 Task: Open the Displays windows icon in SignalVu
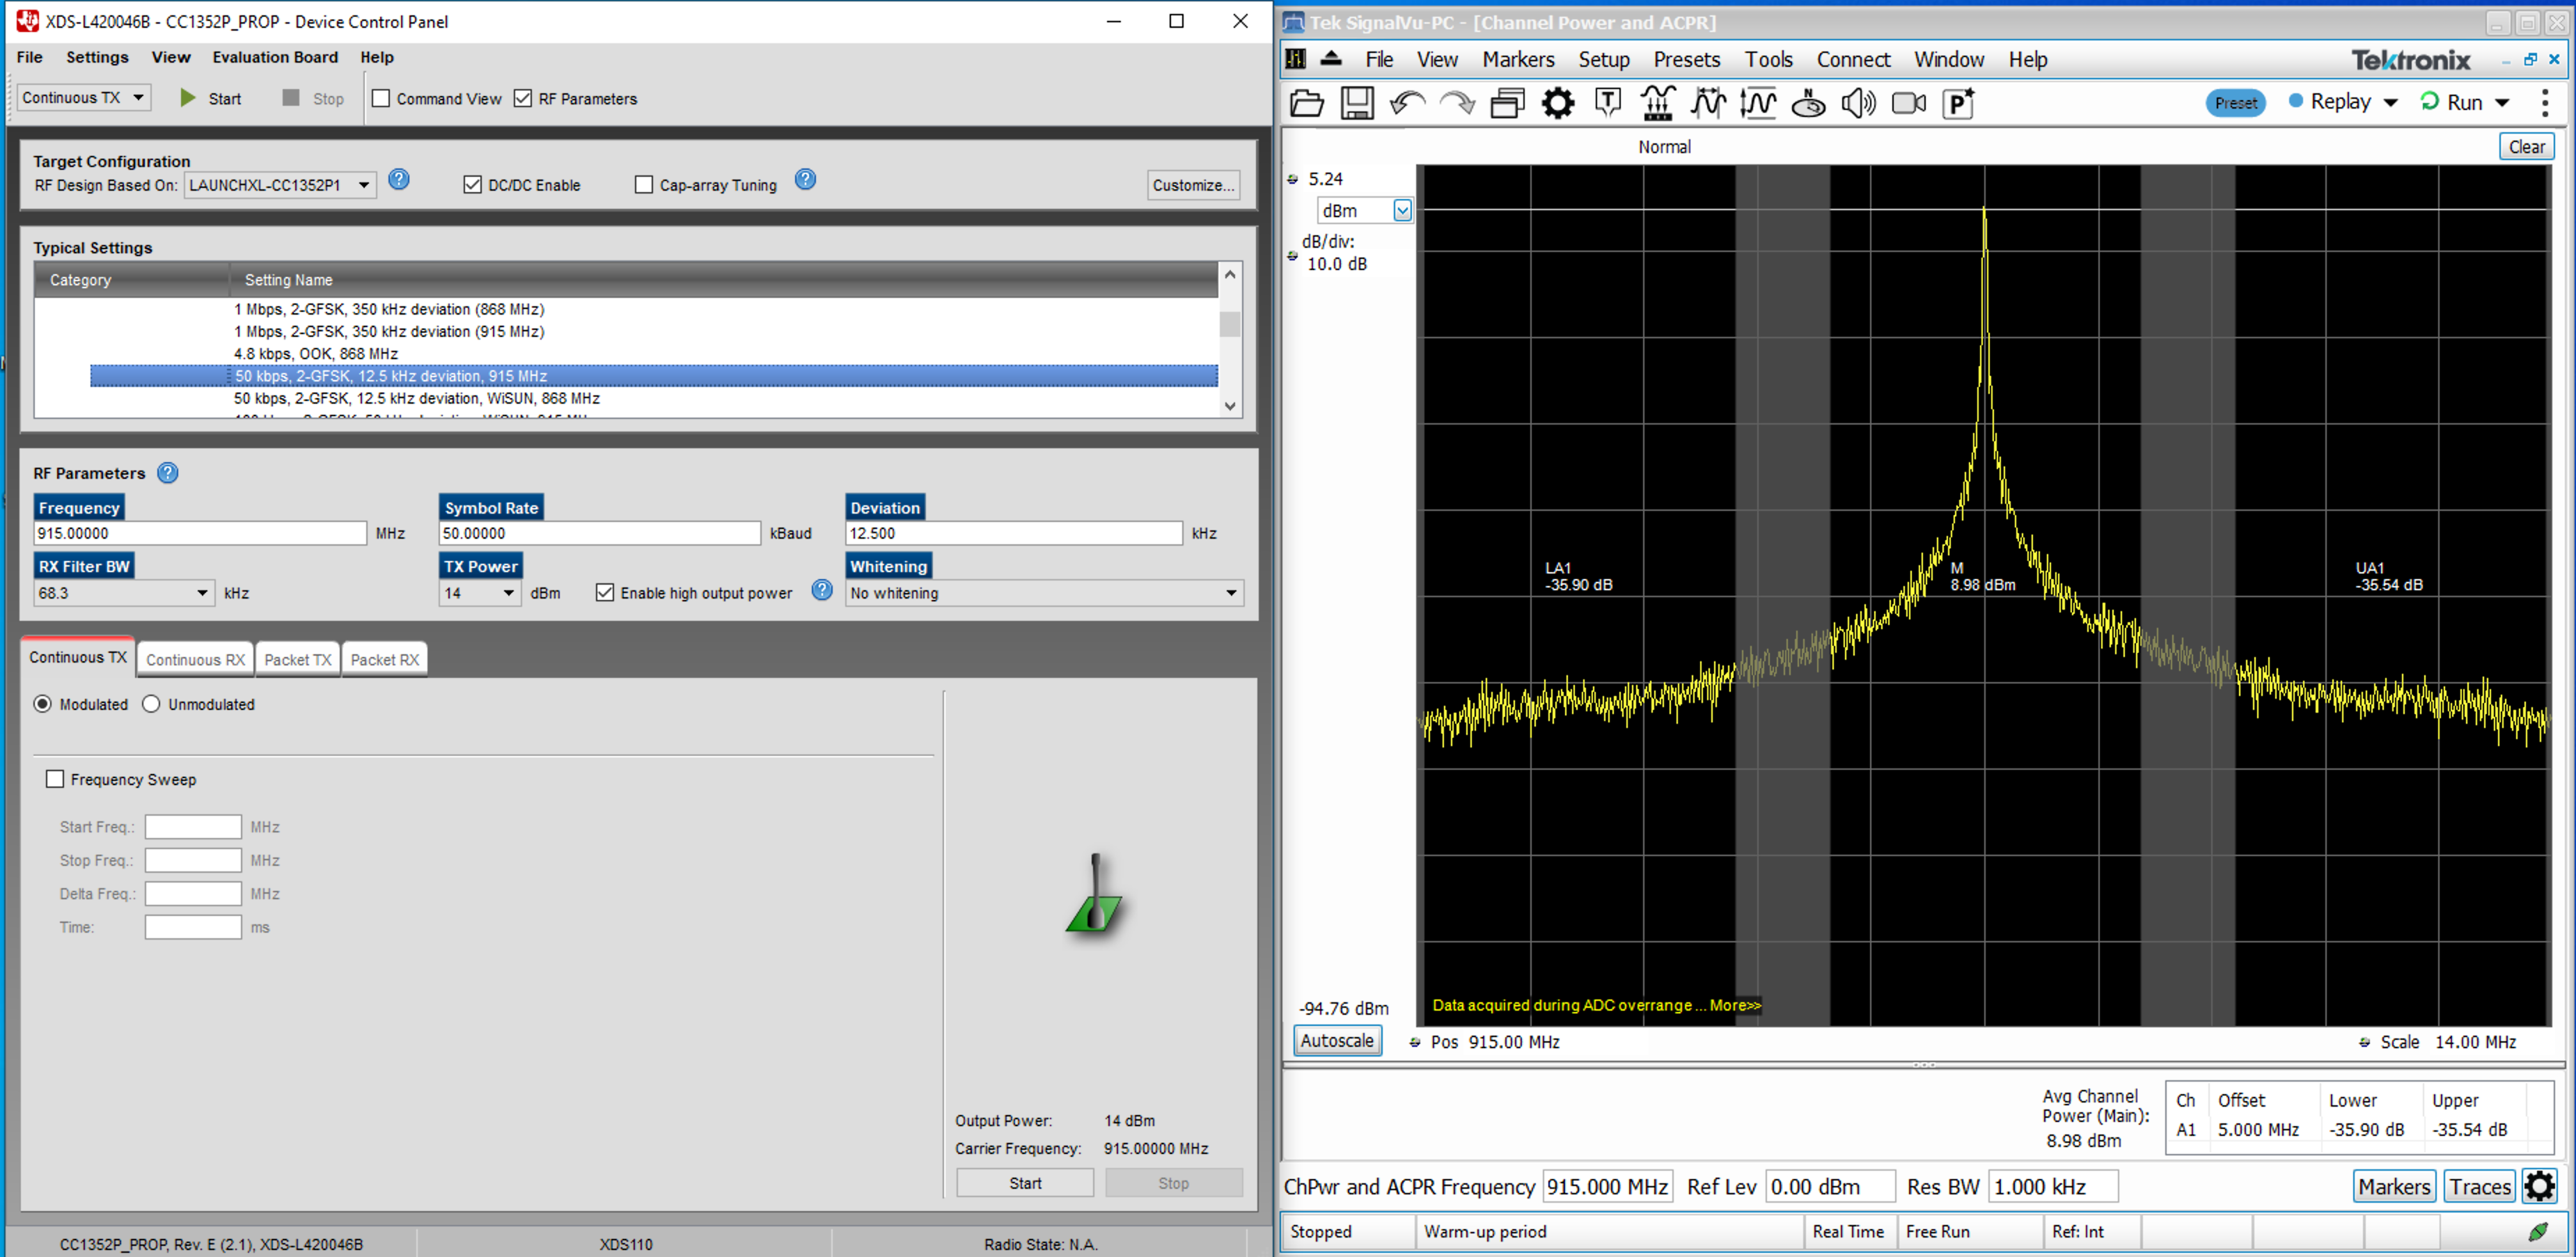point(1507,103)
